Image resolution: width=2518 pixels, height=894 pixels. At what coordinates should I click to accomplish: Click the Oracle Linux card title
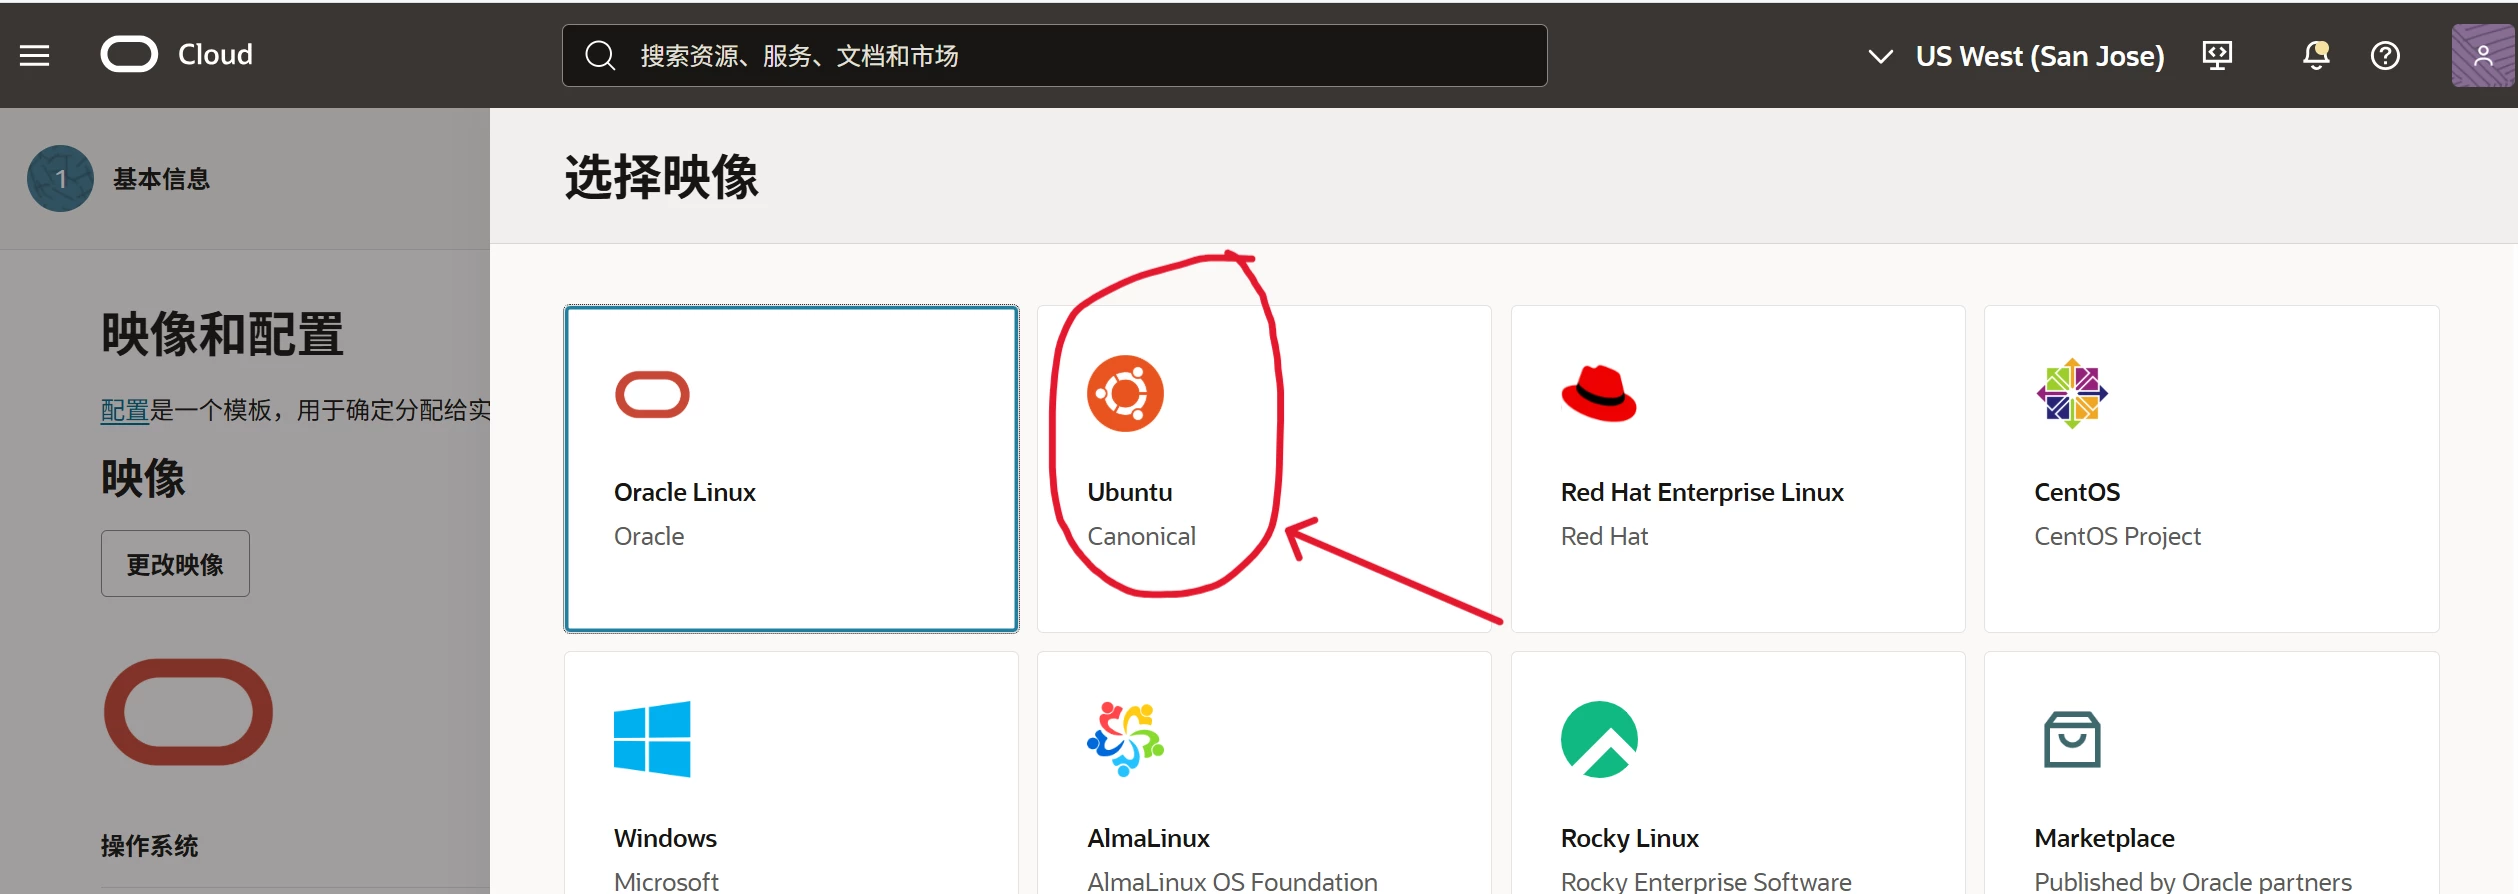(x=684, y=492)
